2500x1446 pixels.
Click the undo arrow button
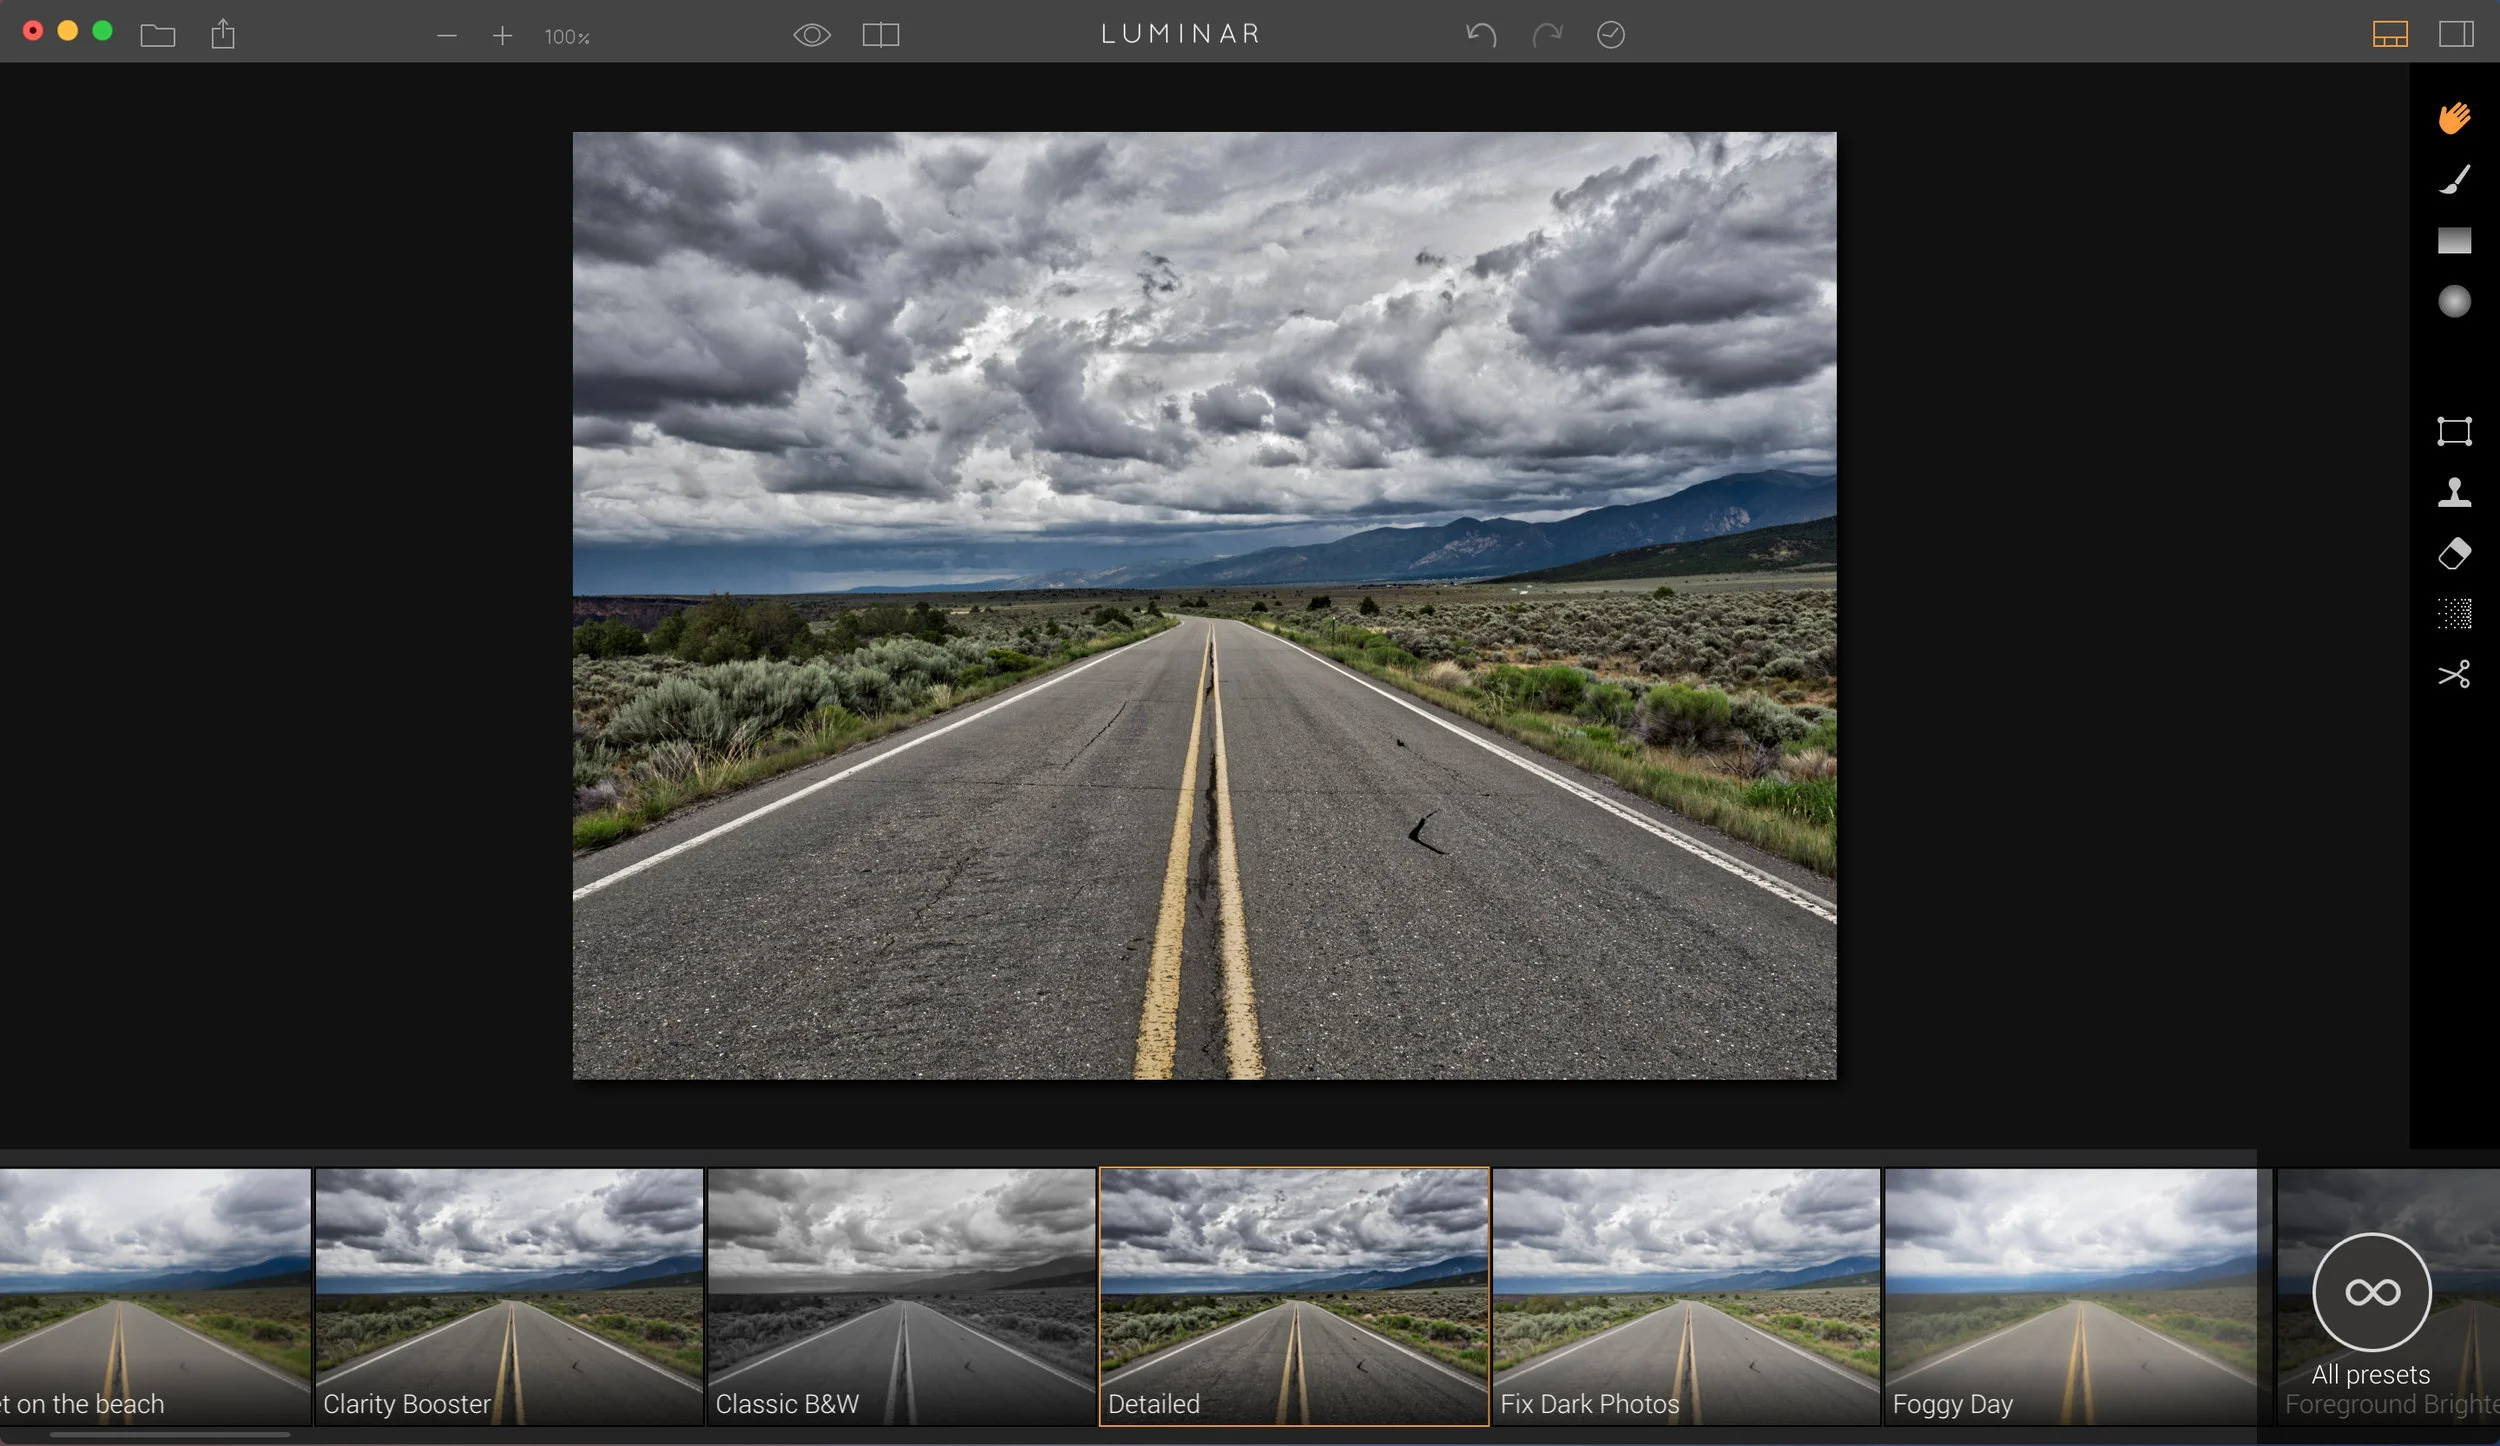click(x=1481, y=36)
